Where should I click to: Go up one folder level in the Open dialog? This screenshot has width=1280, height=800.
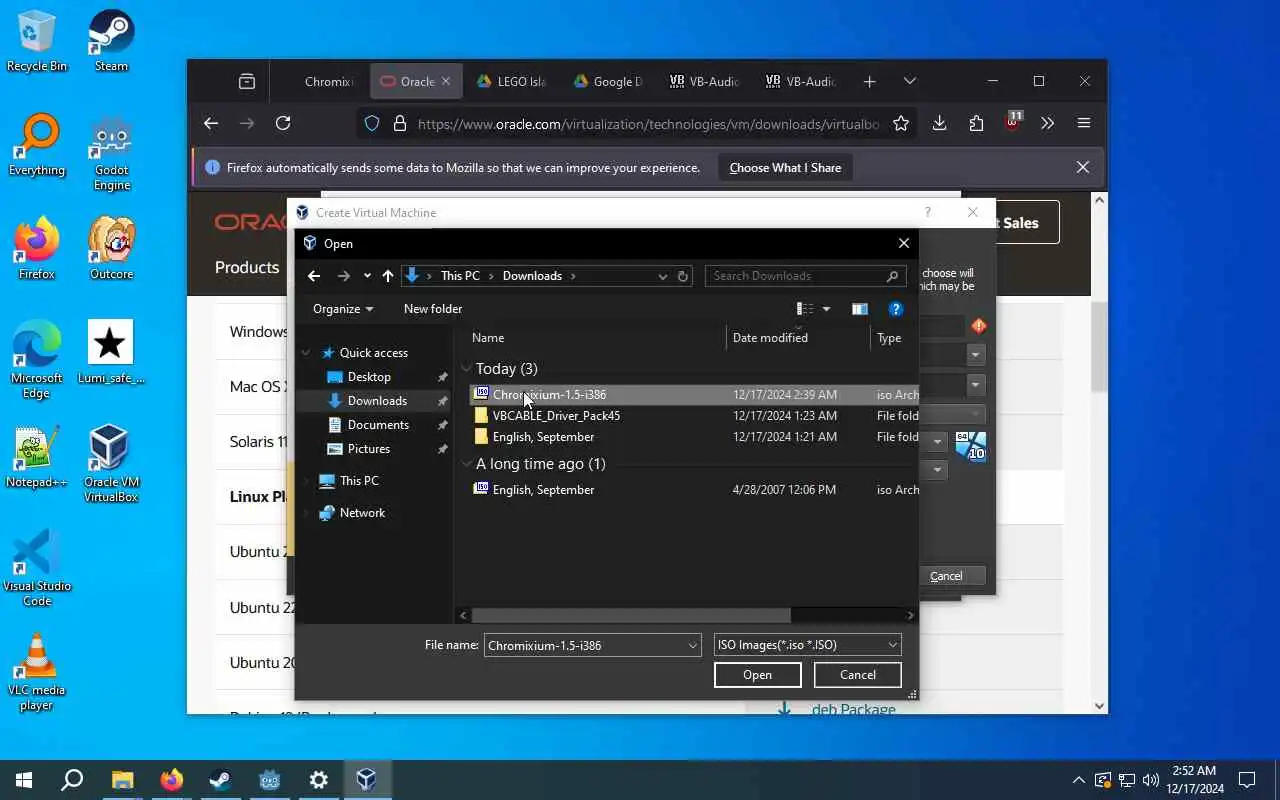(388, 276)
